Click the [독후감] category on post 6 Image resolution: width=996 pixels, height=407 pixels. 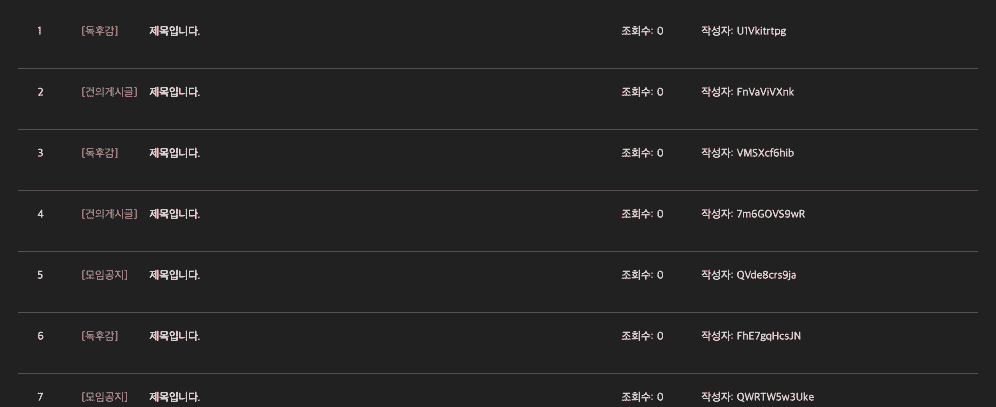99,336
